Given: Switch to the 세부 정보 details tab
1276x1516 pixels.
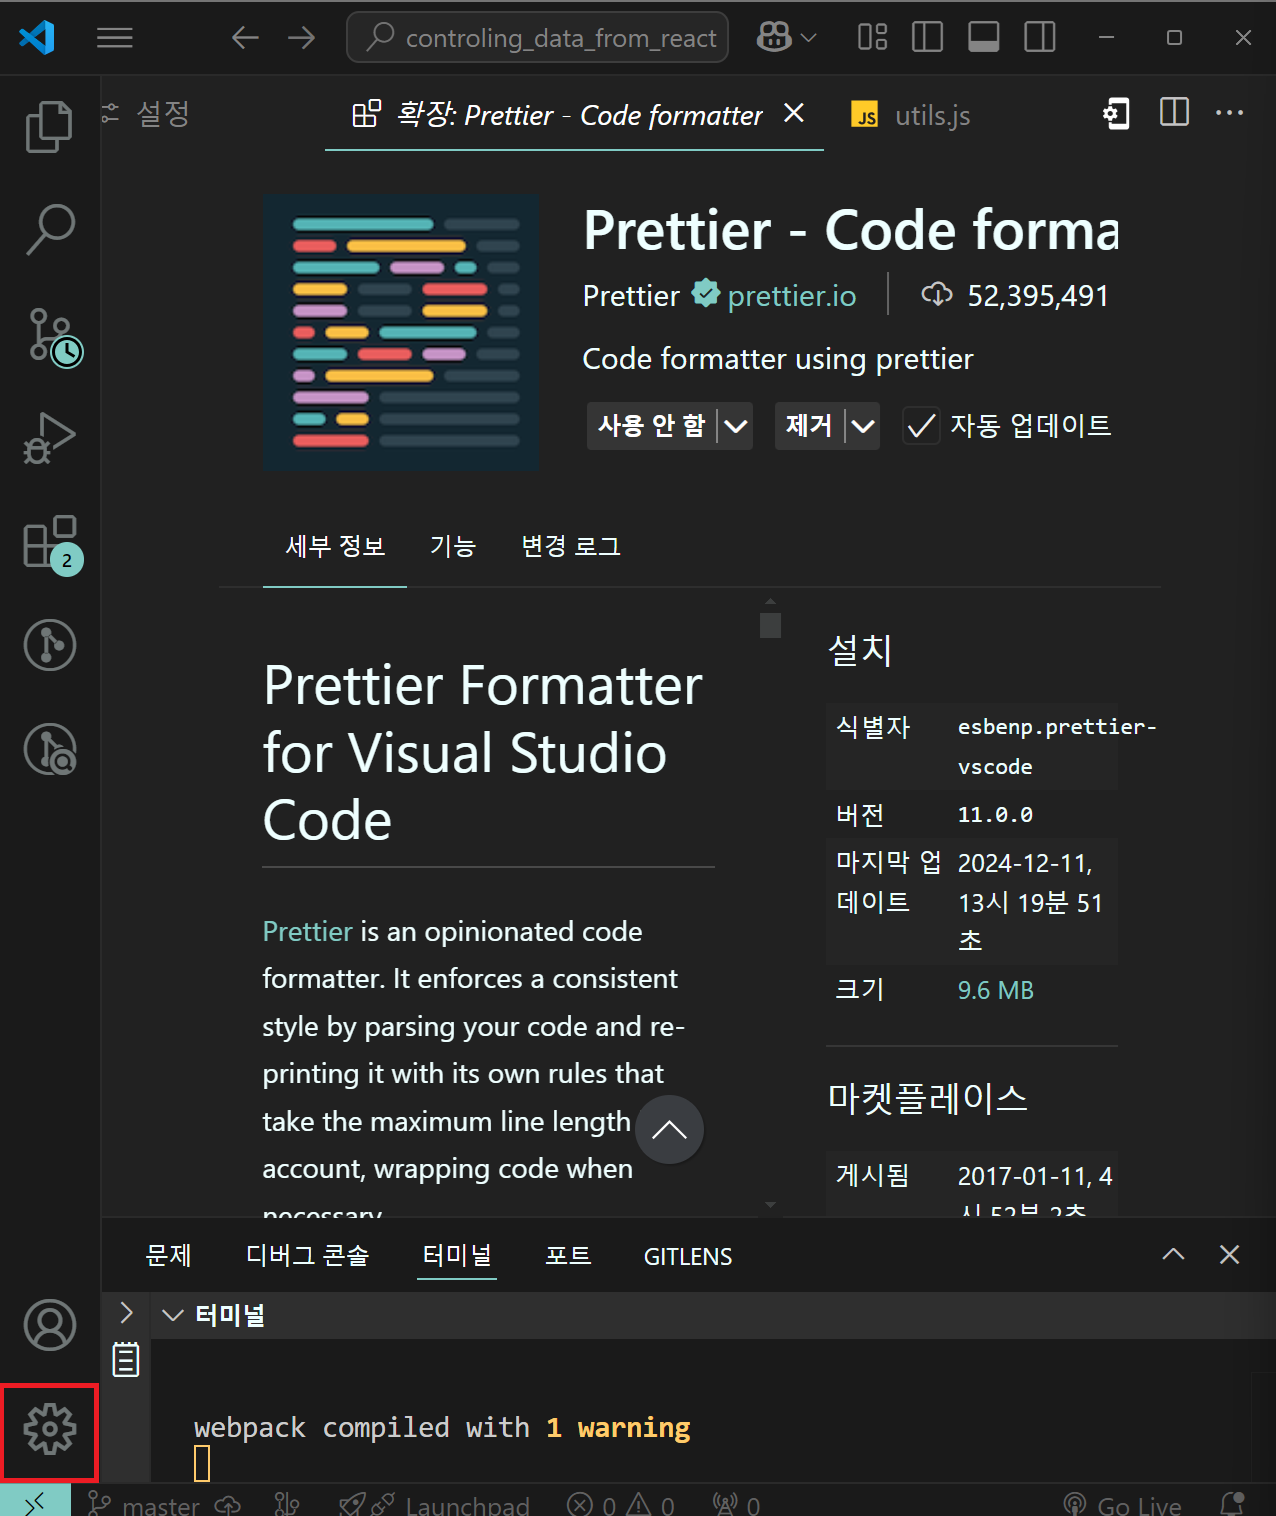Looking at the screenshot, I should [335, 546].
